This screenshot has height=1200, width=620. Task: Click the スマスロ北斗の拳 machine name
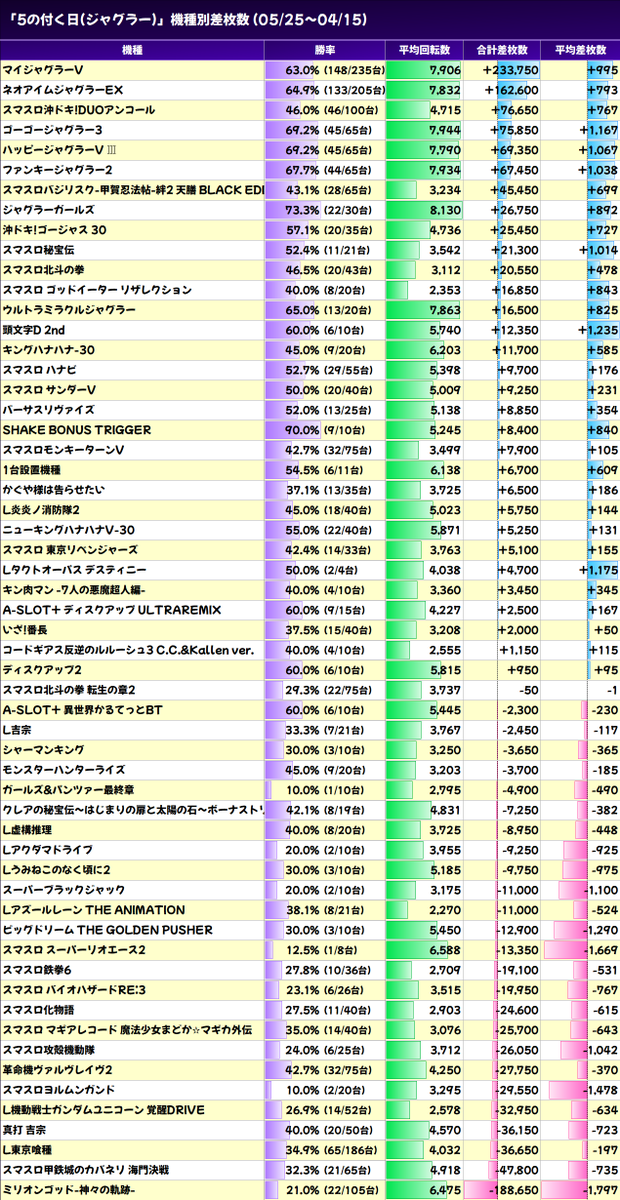click(44, 270)
